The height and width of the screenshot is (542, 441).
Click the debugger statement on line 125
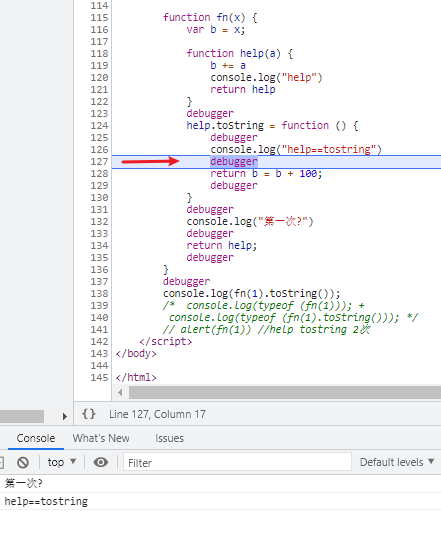(x=234, y=138)
